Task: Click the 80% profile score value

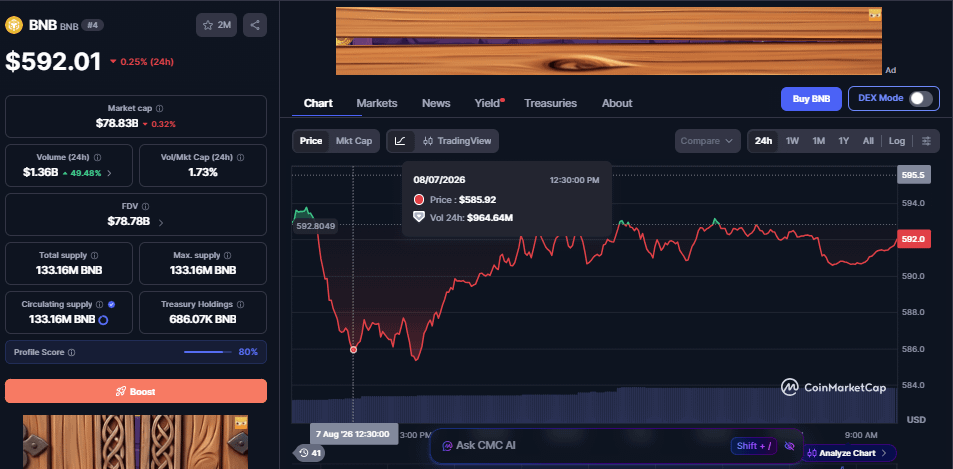Action: pyautogui.click(x=248, y=352)
